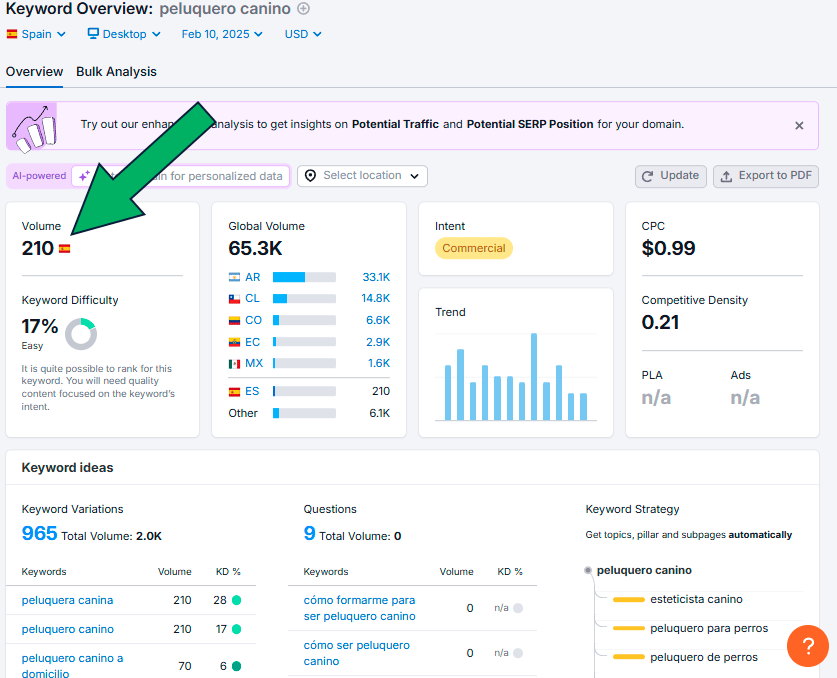Image resolution: width=837 pixels, height=678 pixels.
Task: Click the banner's chart illustration icon
Action: [33, 126]
